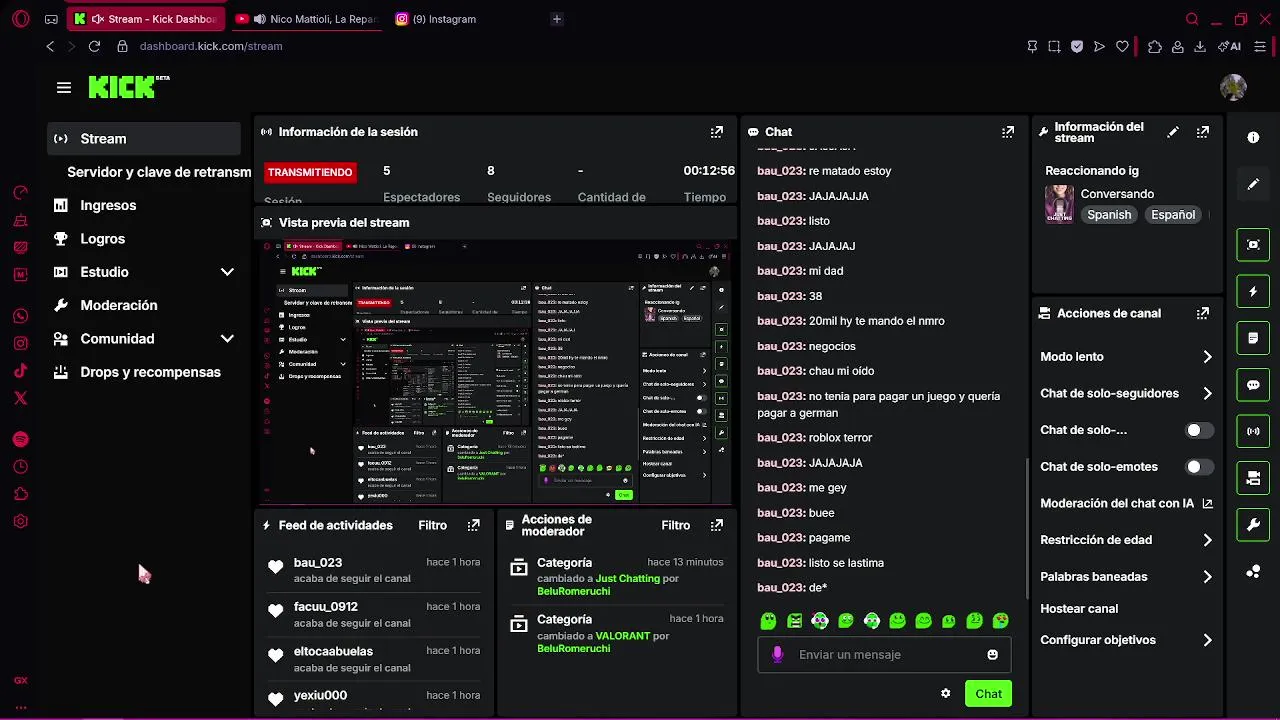Open the X (Twitter) icon in Opera GX sidebar

[20, 398]
